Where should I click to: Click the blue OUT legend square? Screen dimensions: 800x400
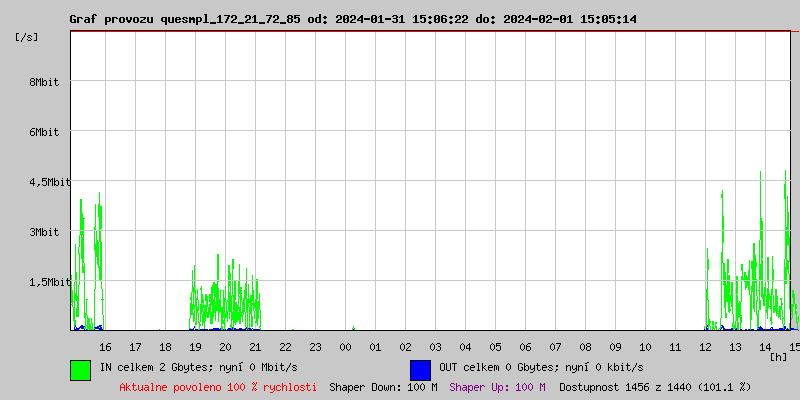point(420,370)
